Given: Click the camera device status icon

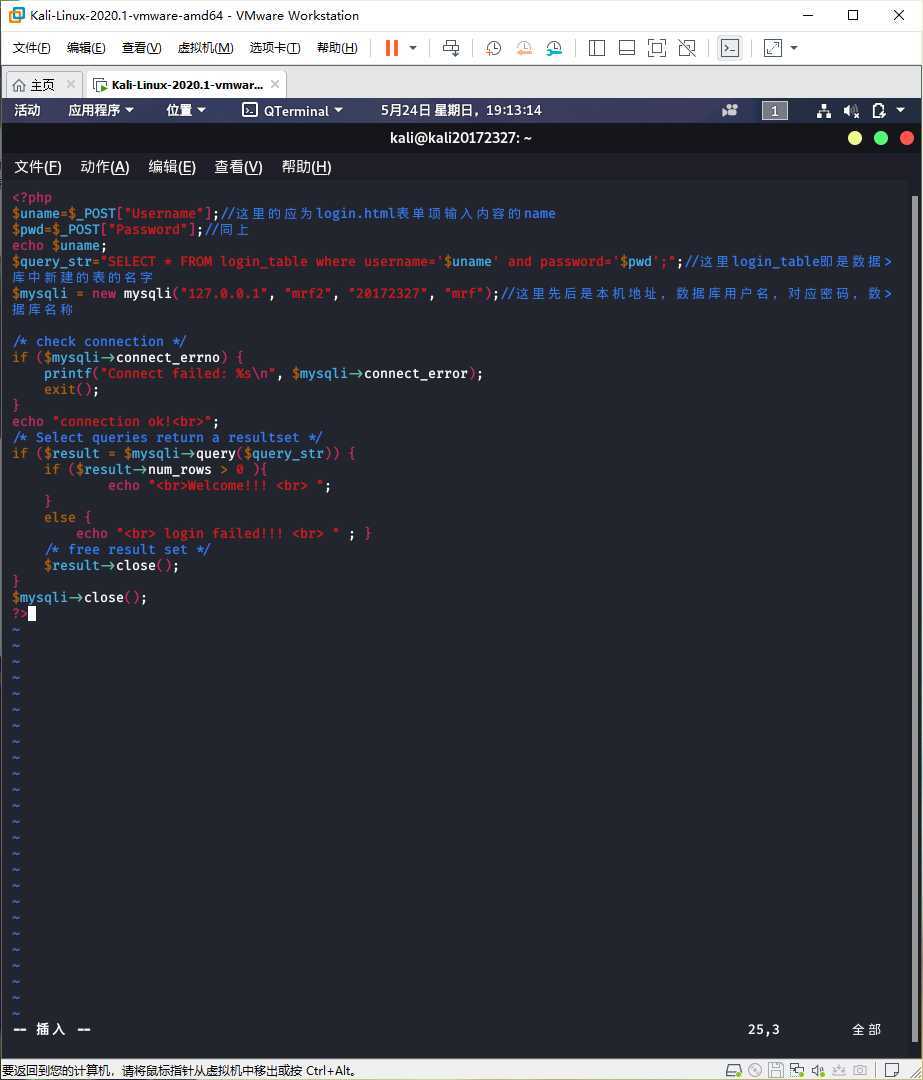Looking at the screenshot, I should [860, 1070].
